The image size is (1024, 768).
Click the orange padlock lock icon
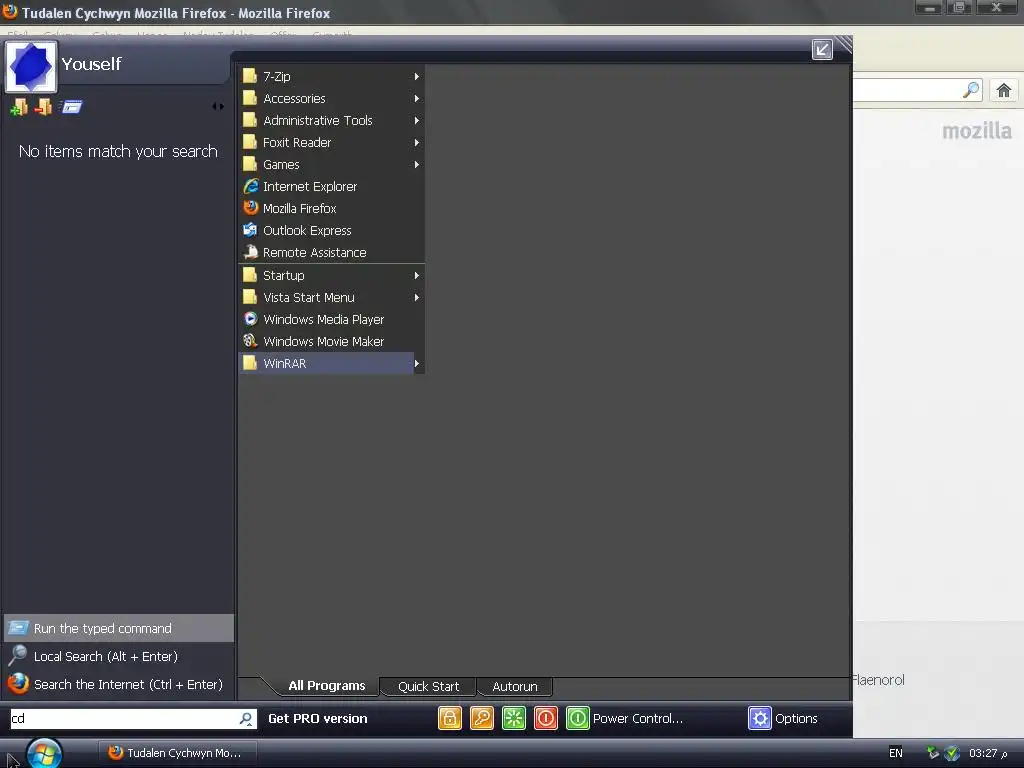(x=450, y=718)
